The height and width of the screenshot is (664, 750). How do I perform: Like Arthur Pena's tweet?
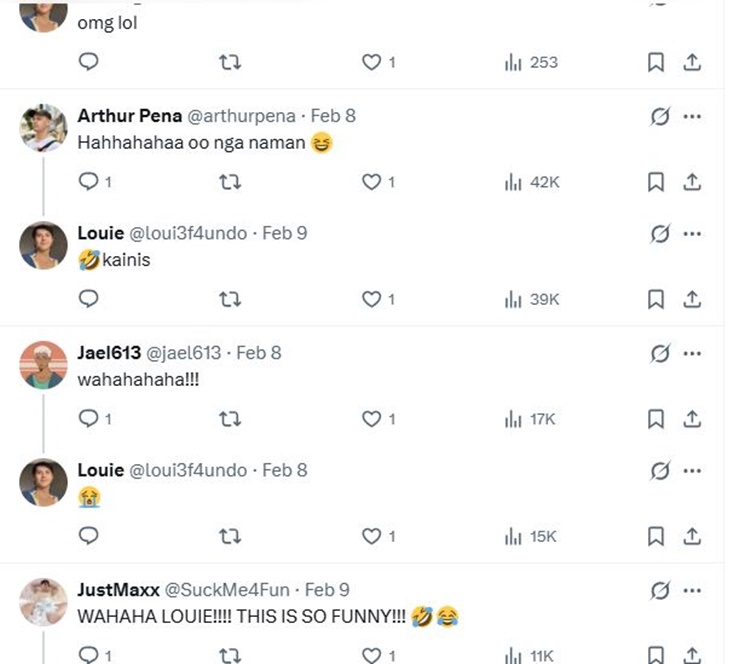[372, 182]
